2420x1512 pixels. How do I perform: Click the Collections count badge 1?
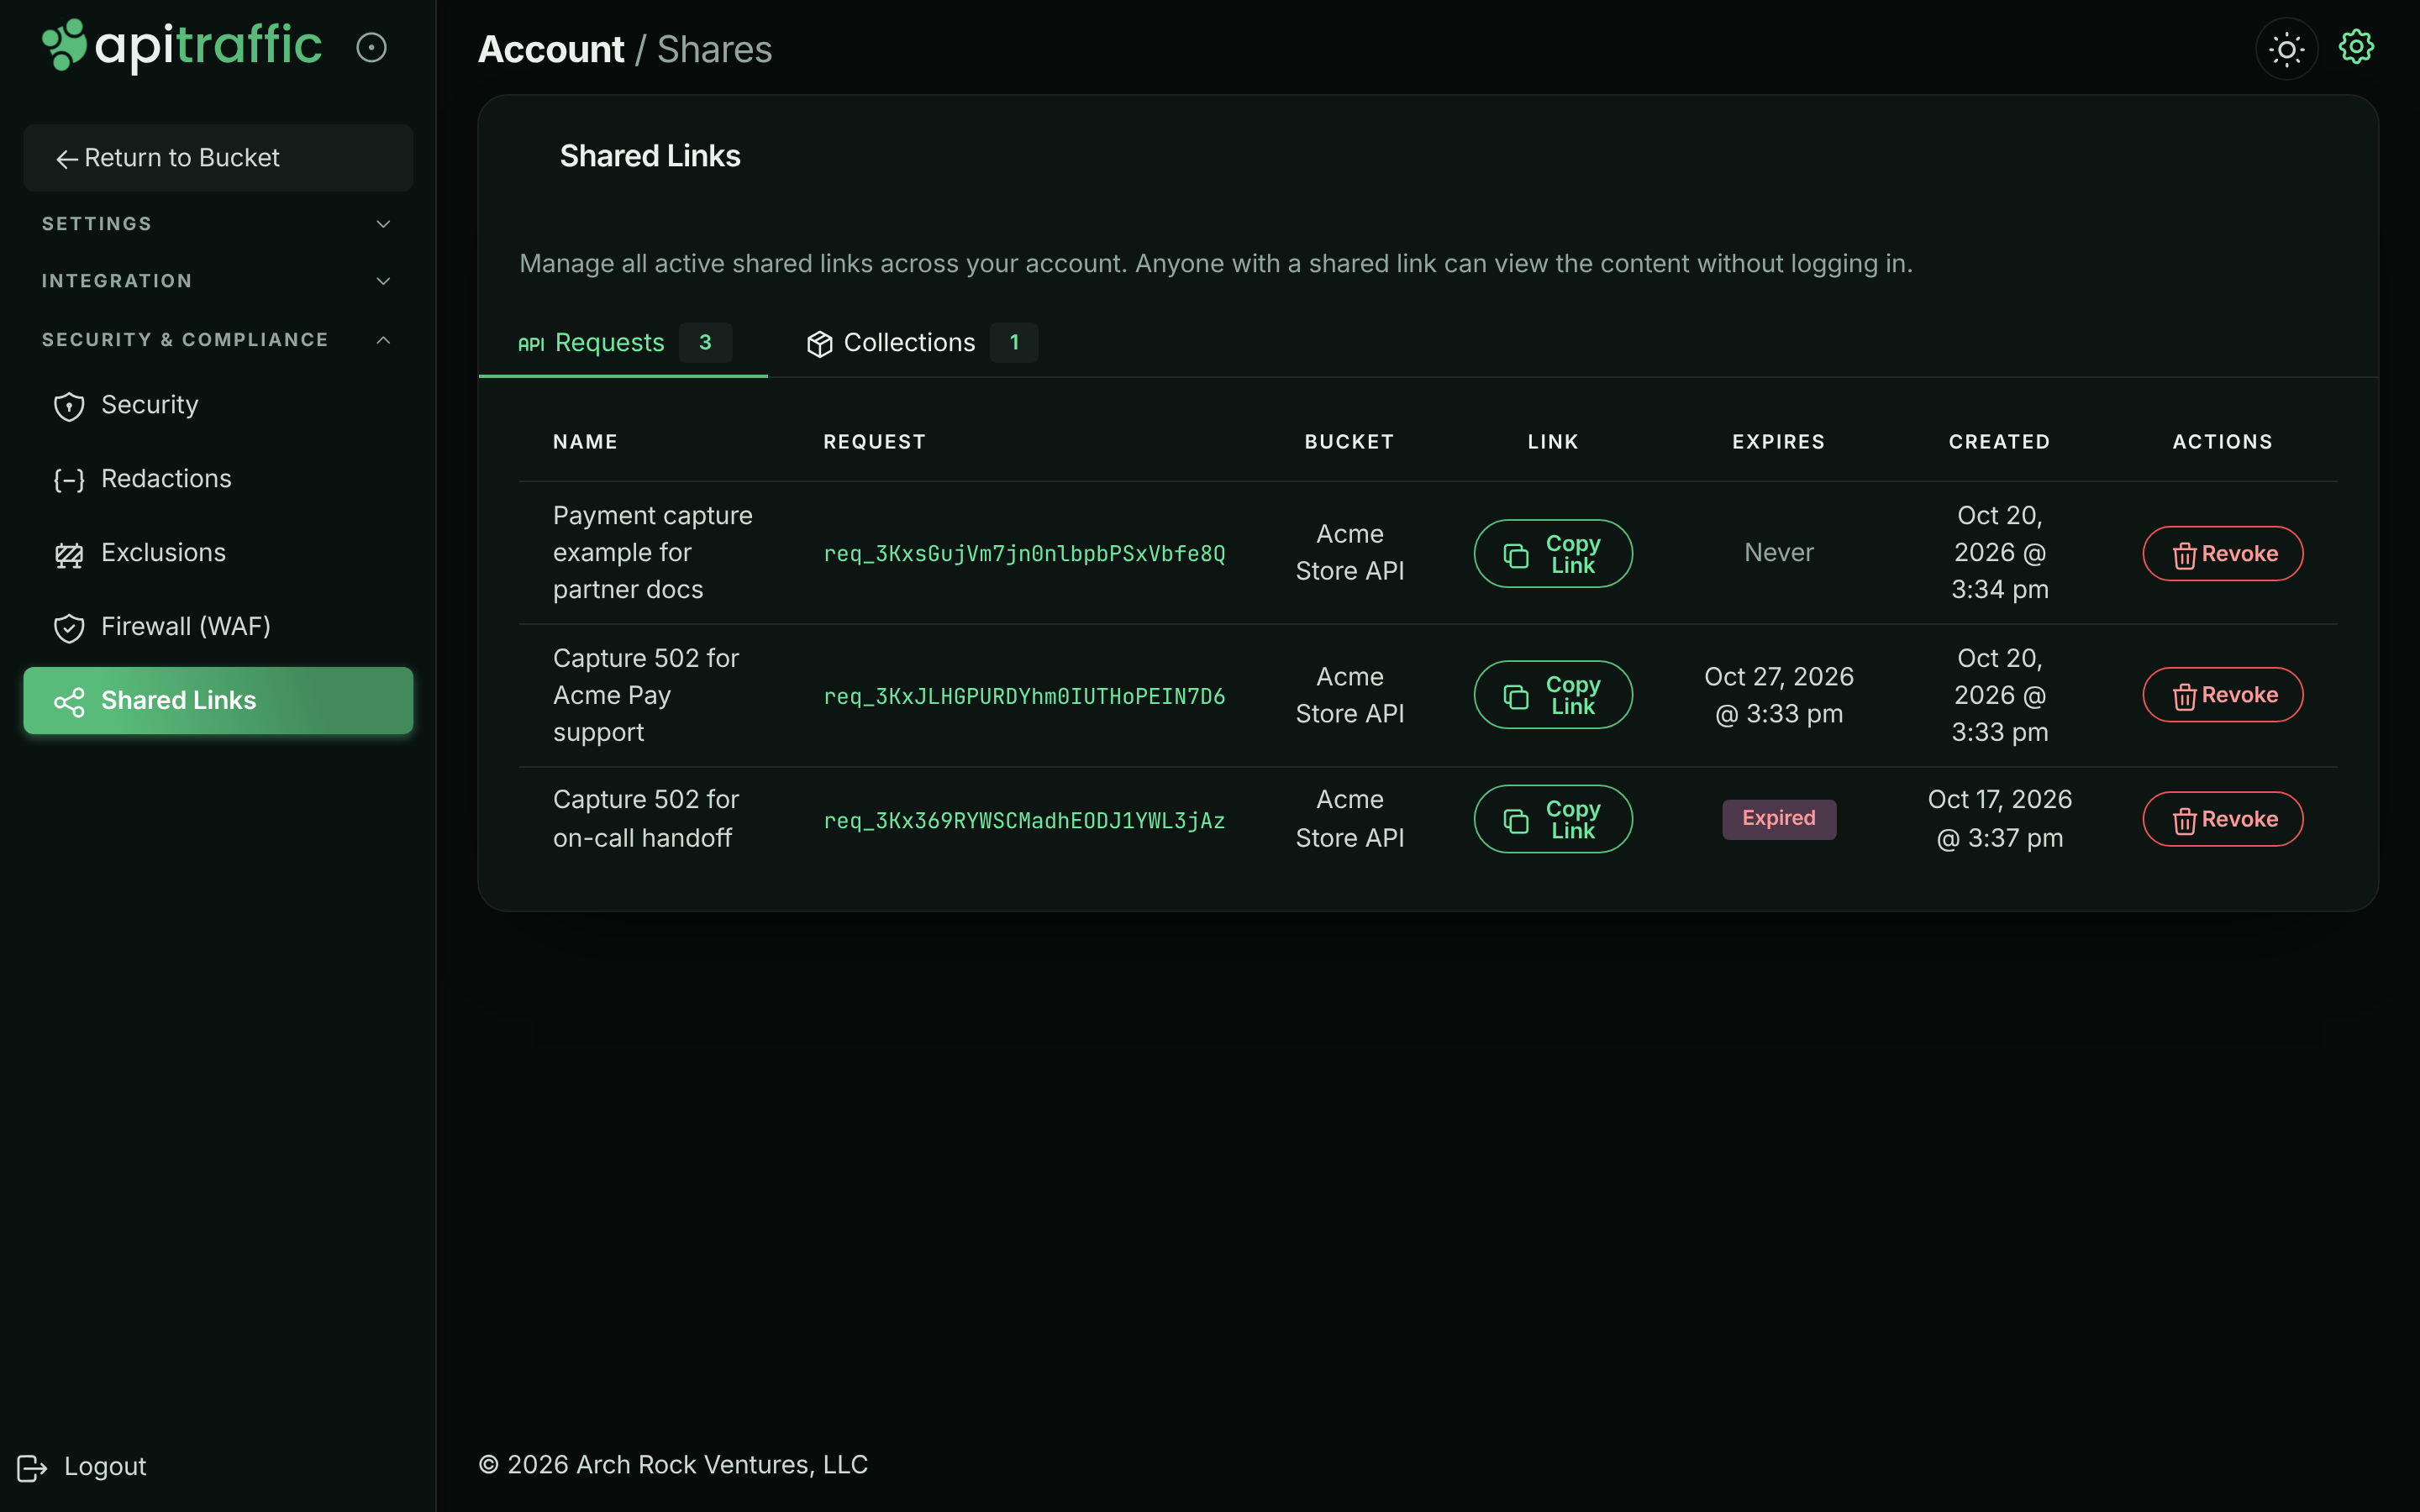[1014, 343]
